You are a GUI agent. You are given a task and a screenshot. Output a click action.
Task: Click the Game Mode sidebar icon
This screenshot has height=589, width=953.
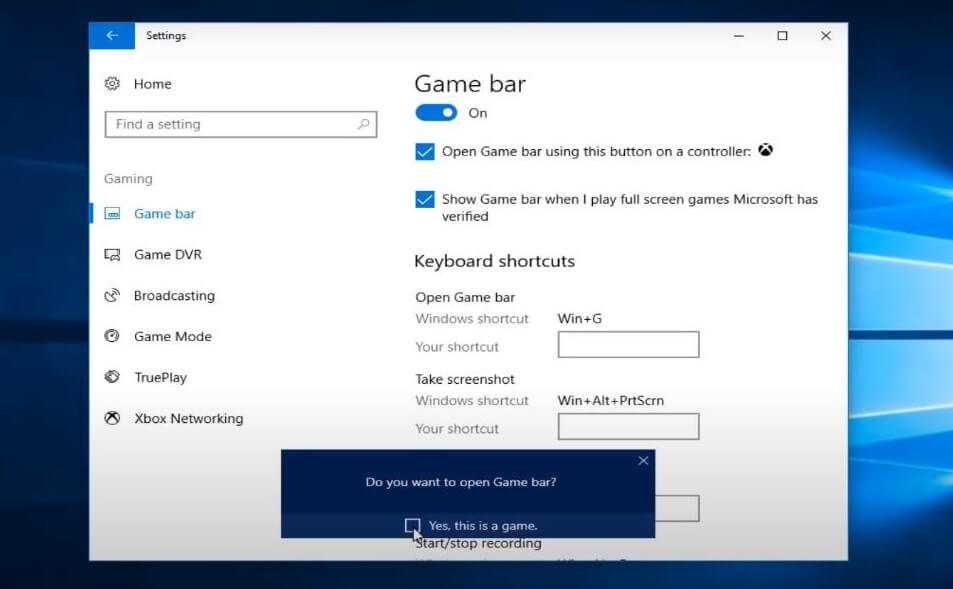point(112,337)
